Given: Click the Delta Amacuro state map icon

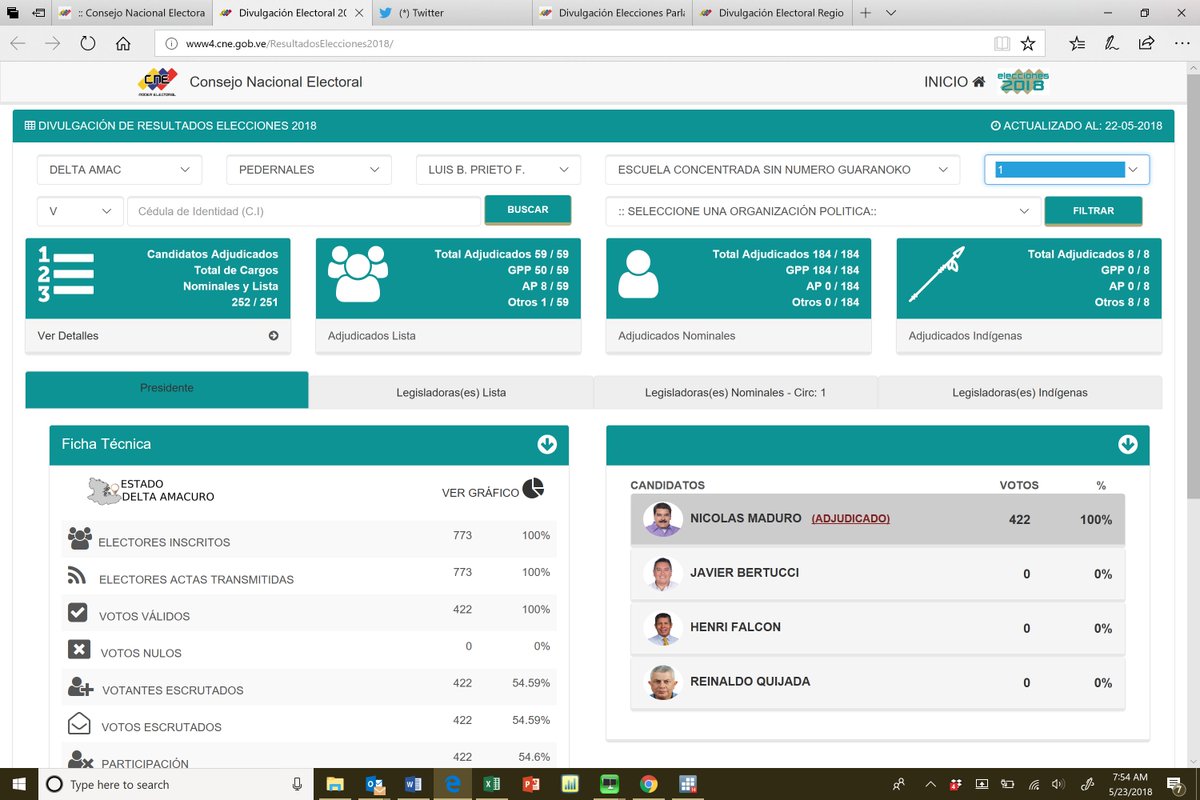Looking at the screenshot, I should [103, 490].
